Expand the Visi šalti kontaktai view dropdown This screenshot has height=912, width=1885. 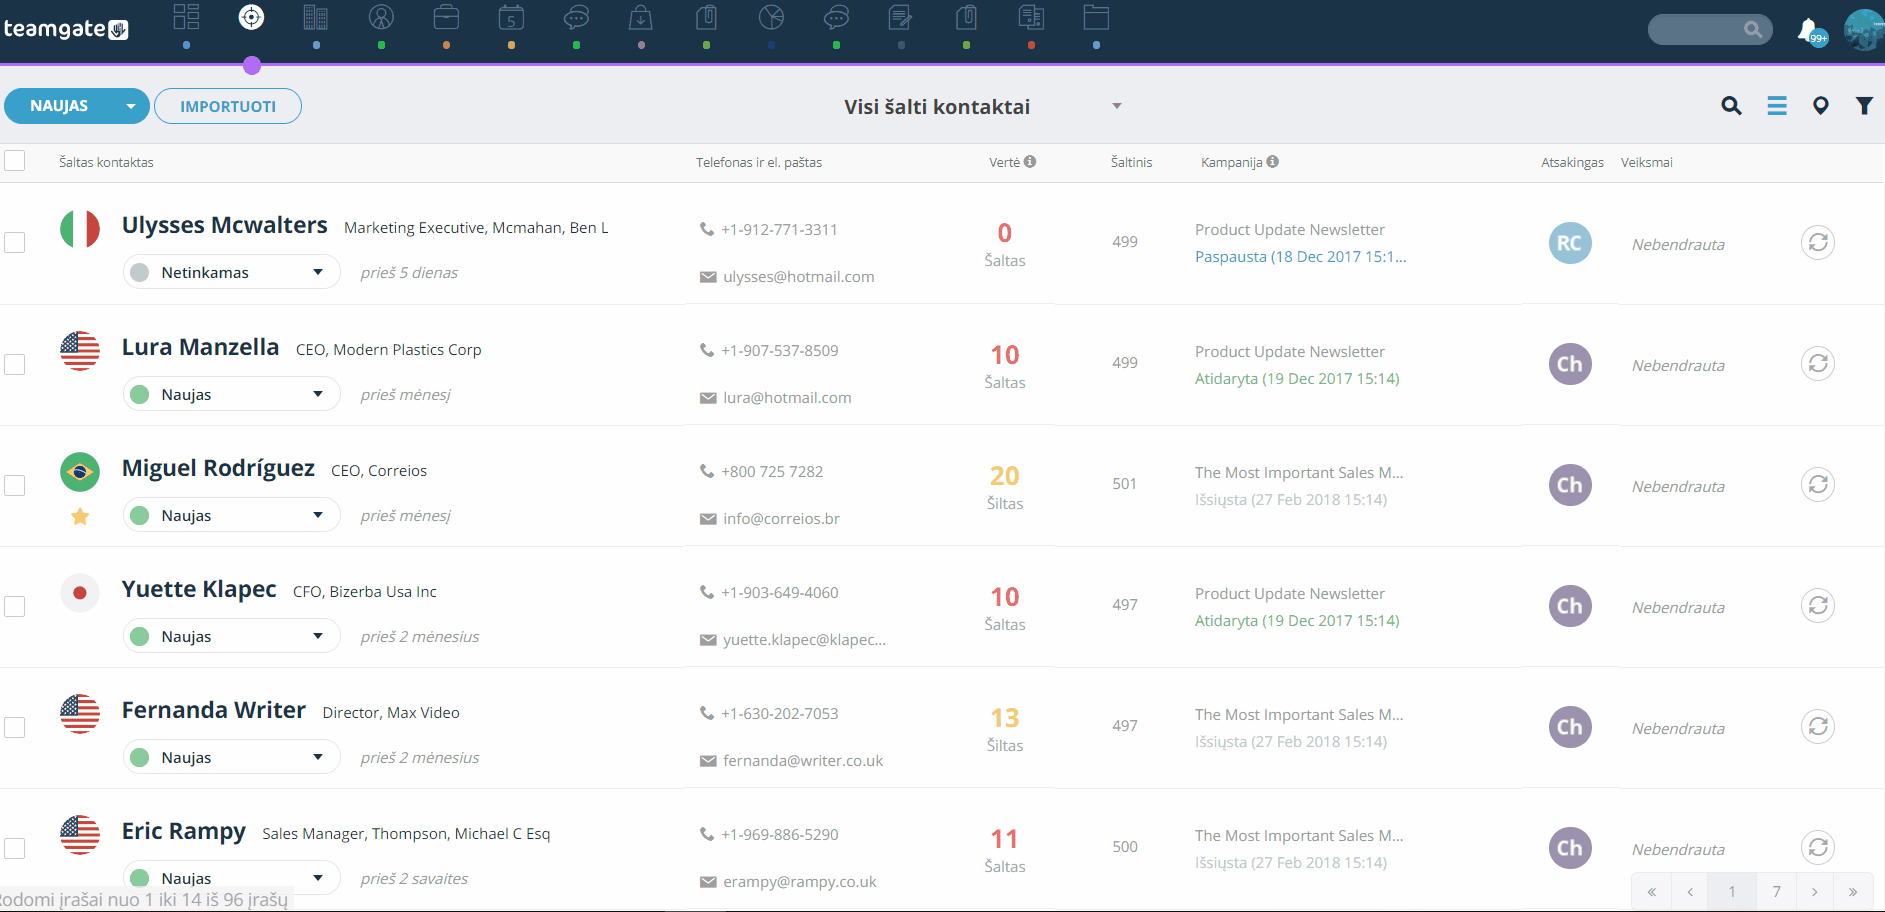pyautogui.click(x=1117, y=106)
